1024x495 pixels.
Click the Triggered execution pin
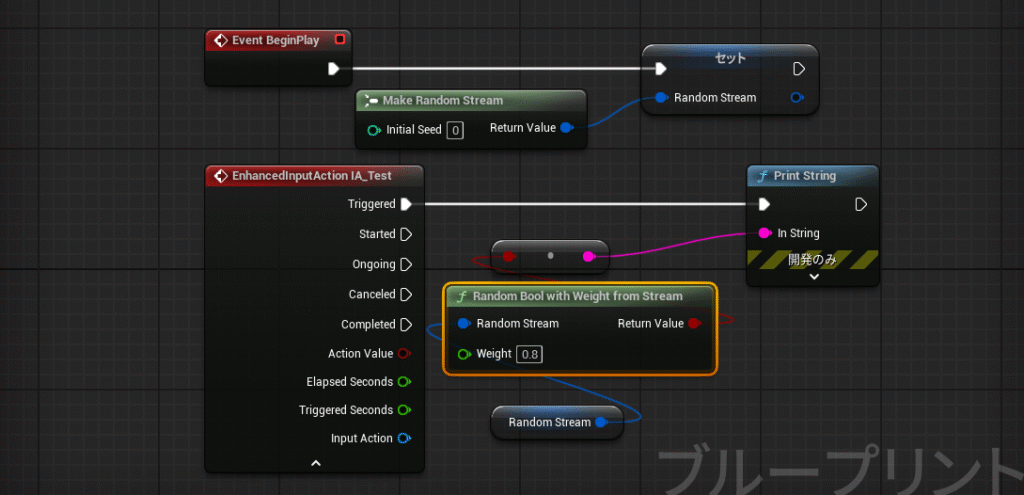pos(406,204)
